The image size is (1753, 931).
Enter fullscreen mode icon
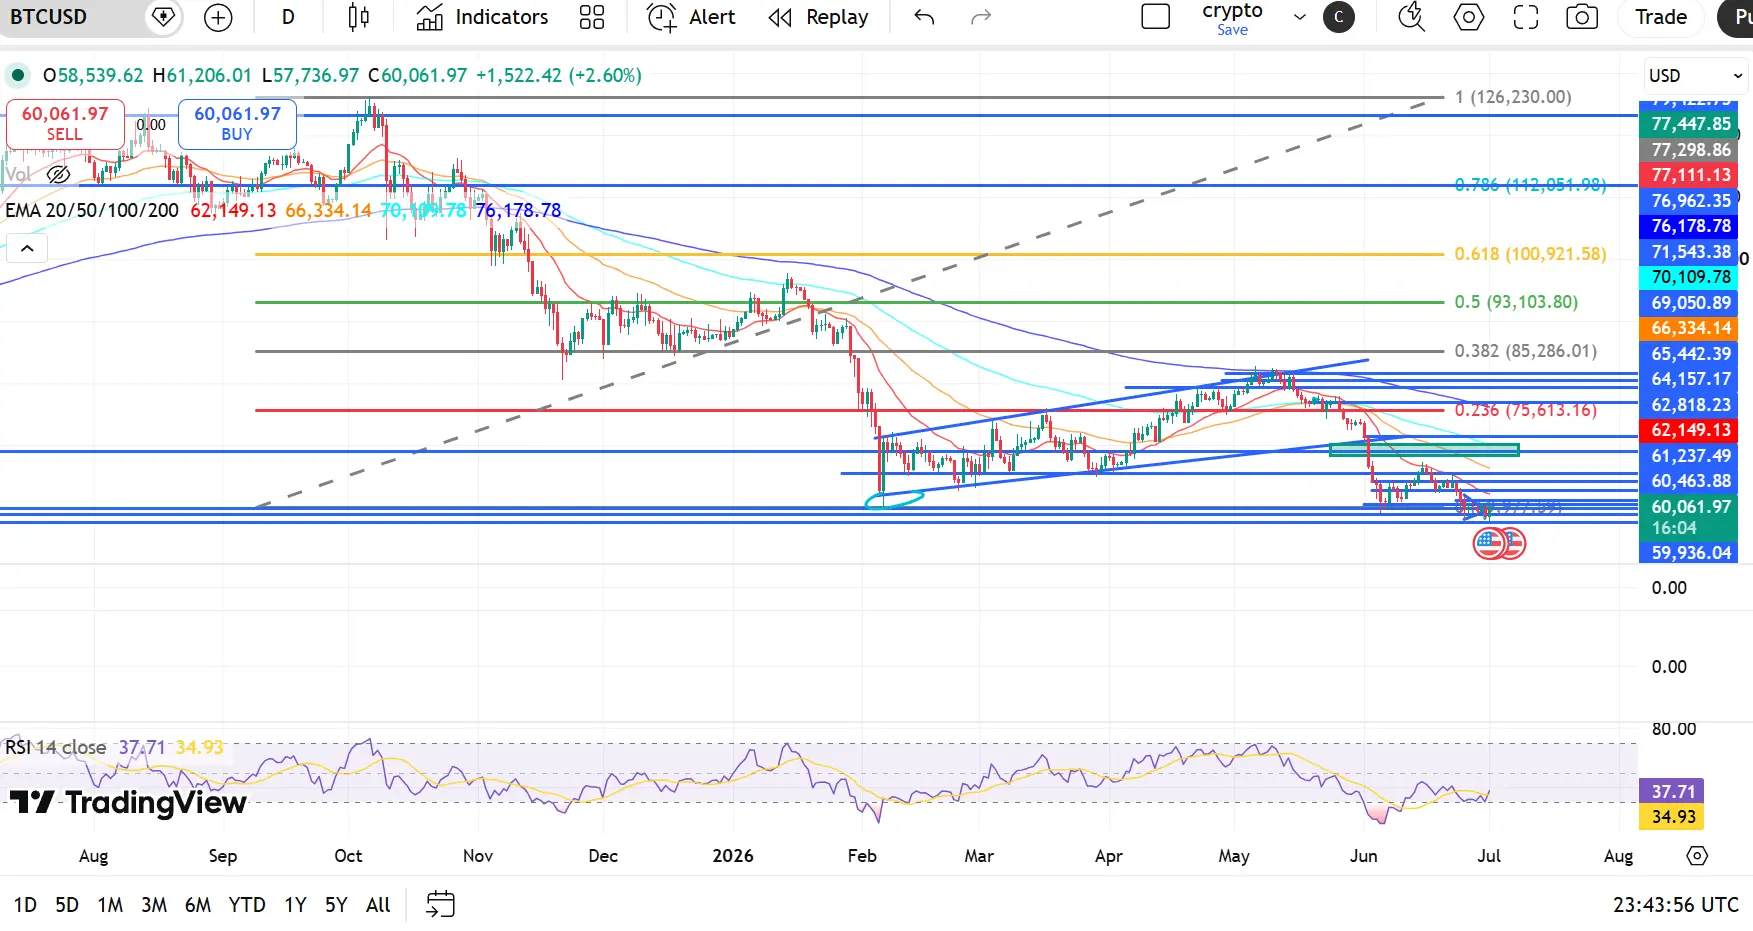point(1526,17)
